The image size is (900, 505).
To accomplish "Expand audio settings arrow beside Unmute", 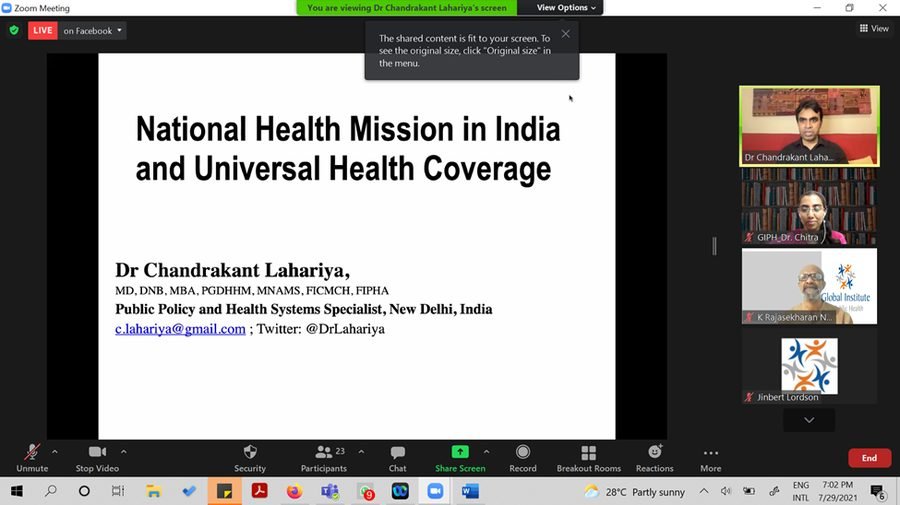I will click(55, 452).
